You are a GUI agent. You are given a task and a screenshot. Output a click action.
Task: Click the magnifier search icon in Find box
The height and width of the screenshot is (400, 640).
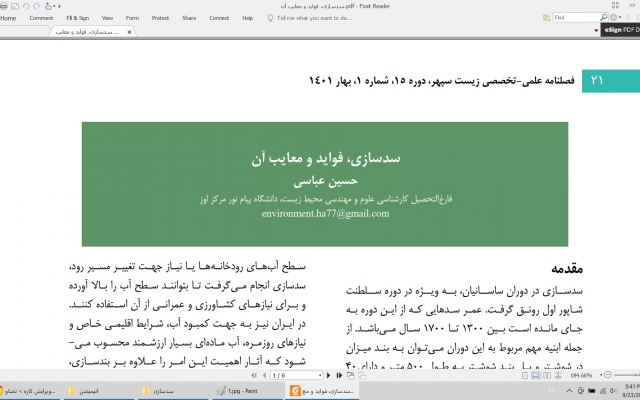click(x=604, y=17)
